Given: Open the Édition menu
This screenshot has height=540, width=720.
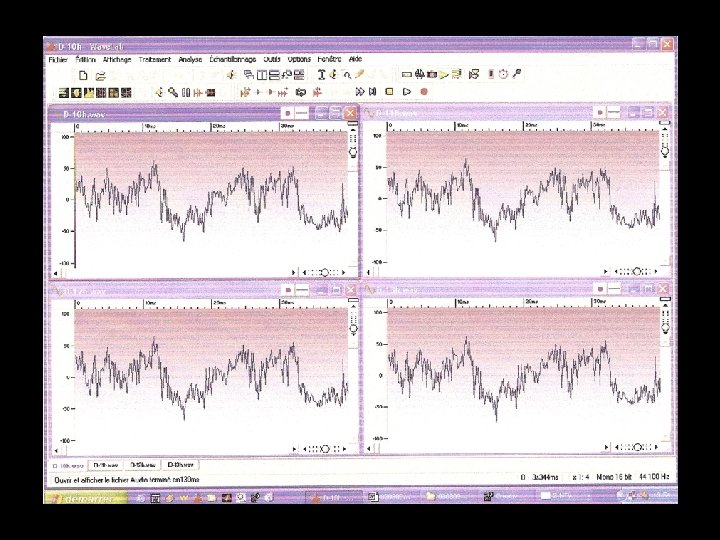Looking at the screenshot, I should click(x=85, y=60).
